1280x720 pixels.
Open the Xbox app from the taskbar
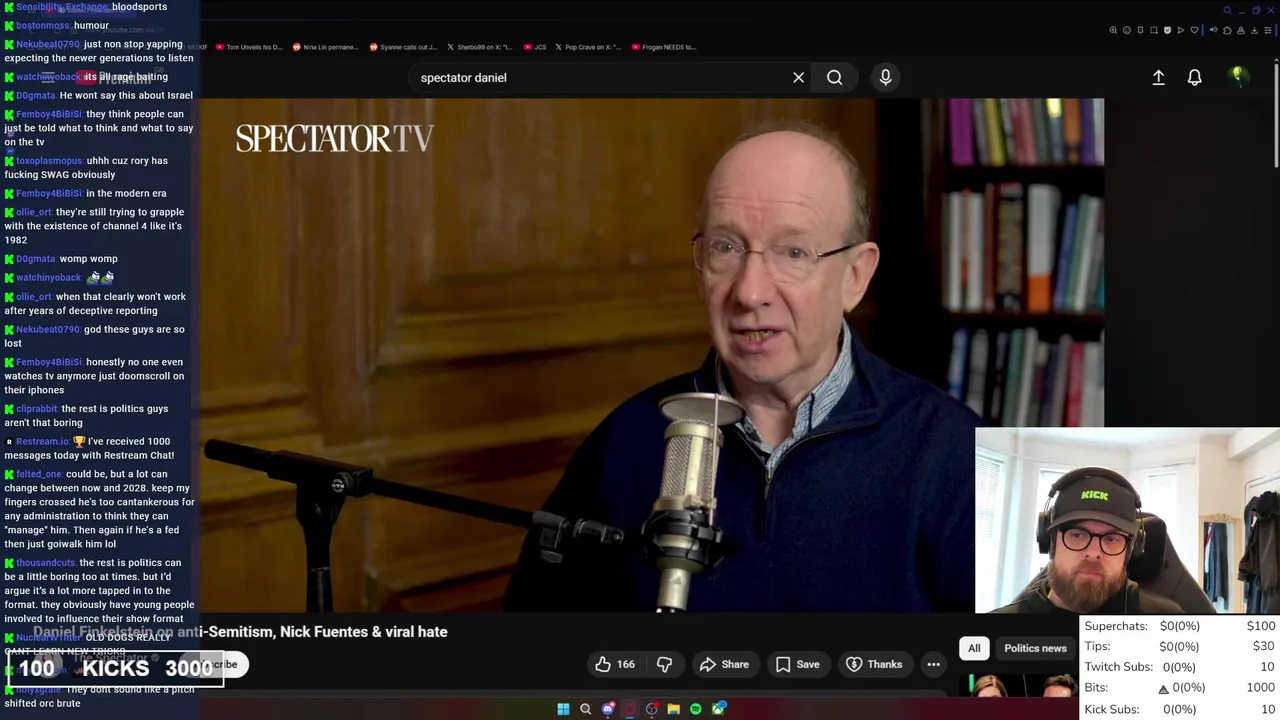[x=718, y=709]
